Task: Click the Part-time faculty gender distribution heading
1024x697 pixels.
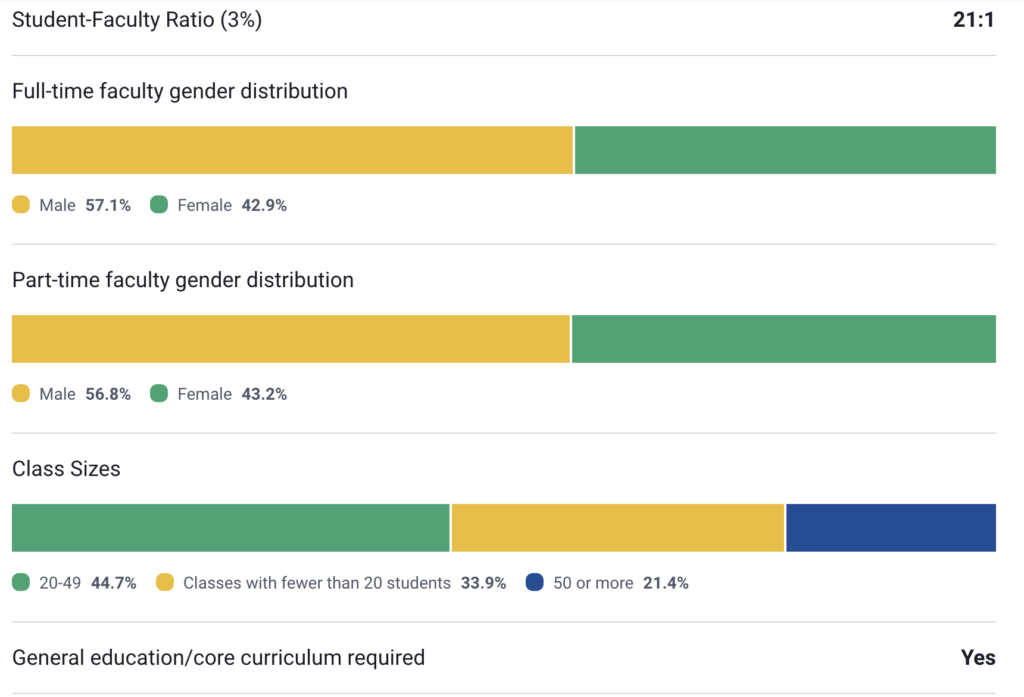Action: click(x=183, y=280)
